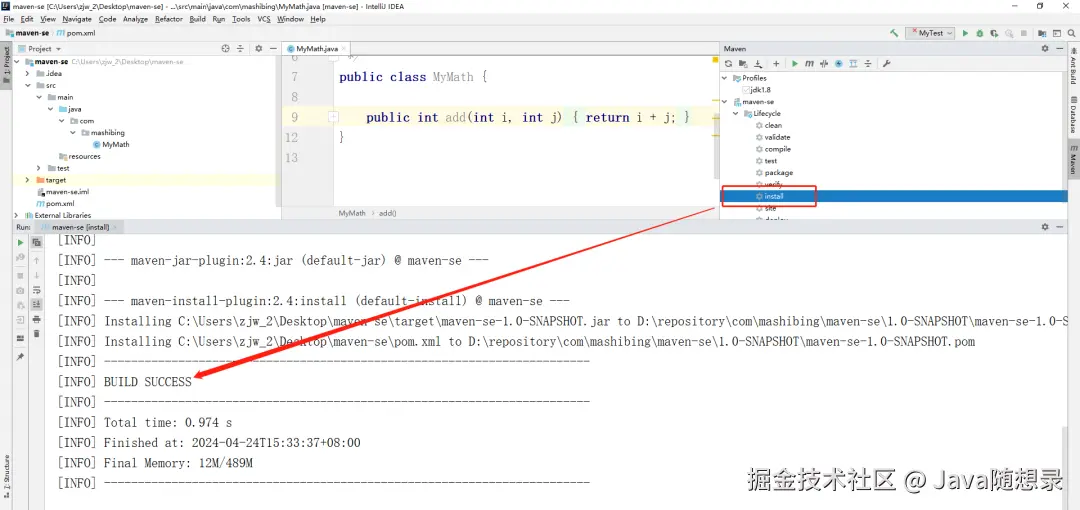
Task: Open Maven settings wrench icon
Action: click(x=886, y=63)
